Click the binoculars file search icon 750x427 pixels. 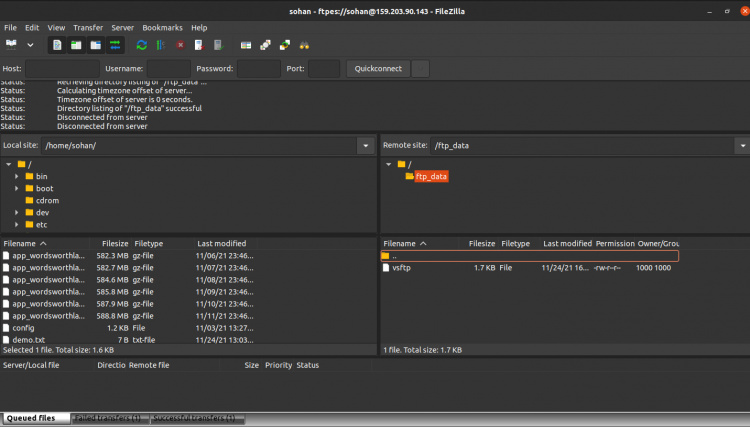(x=304, y=45)
